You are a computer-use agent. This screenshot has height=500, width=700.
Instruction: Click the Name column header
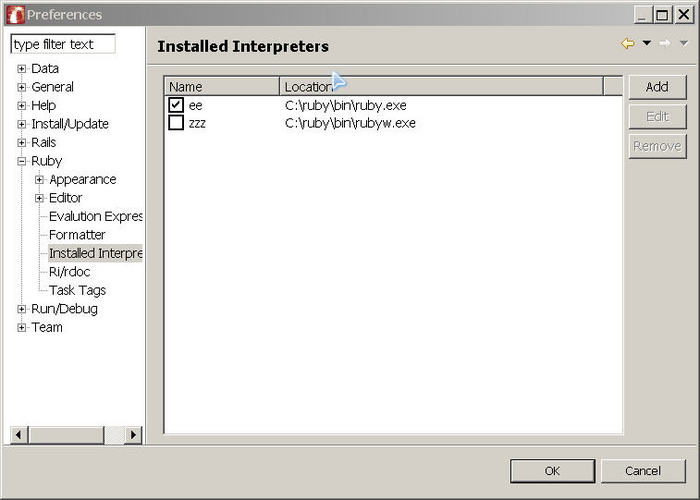pos(222,87)
